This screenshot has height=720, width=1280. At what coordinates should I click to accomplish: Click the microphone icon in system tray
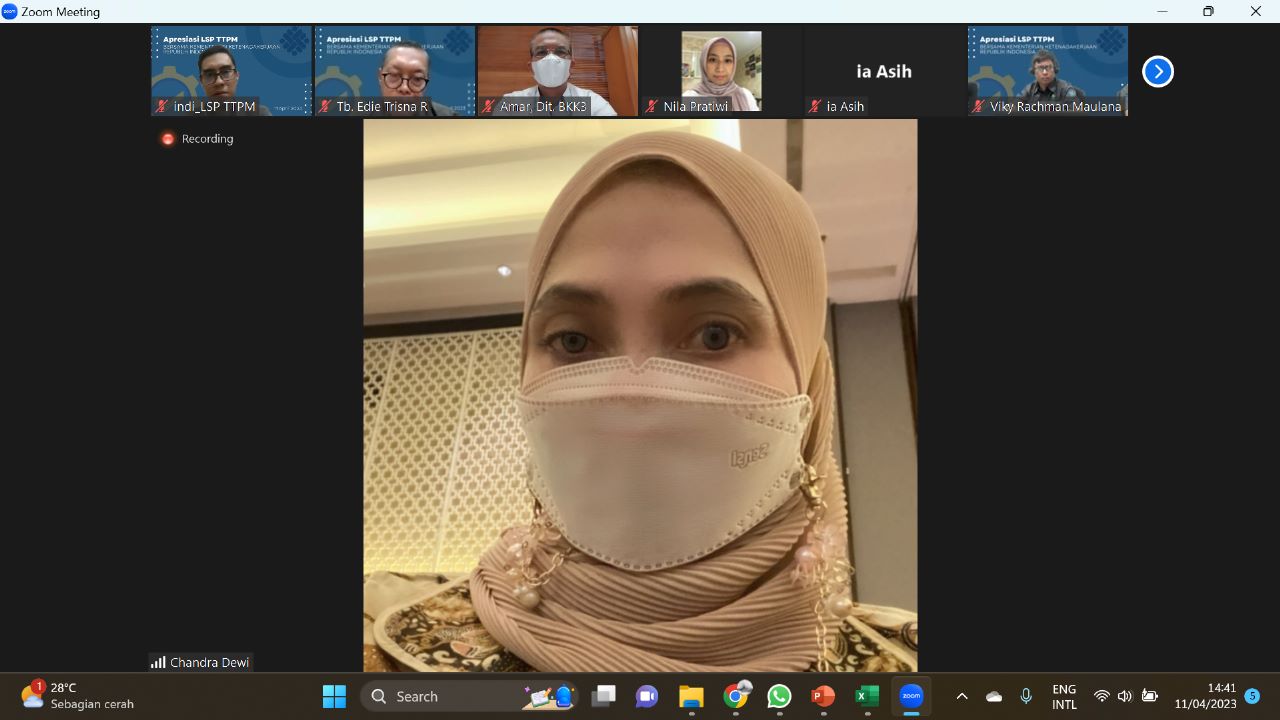1026,696
